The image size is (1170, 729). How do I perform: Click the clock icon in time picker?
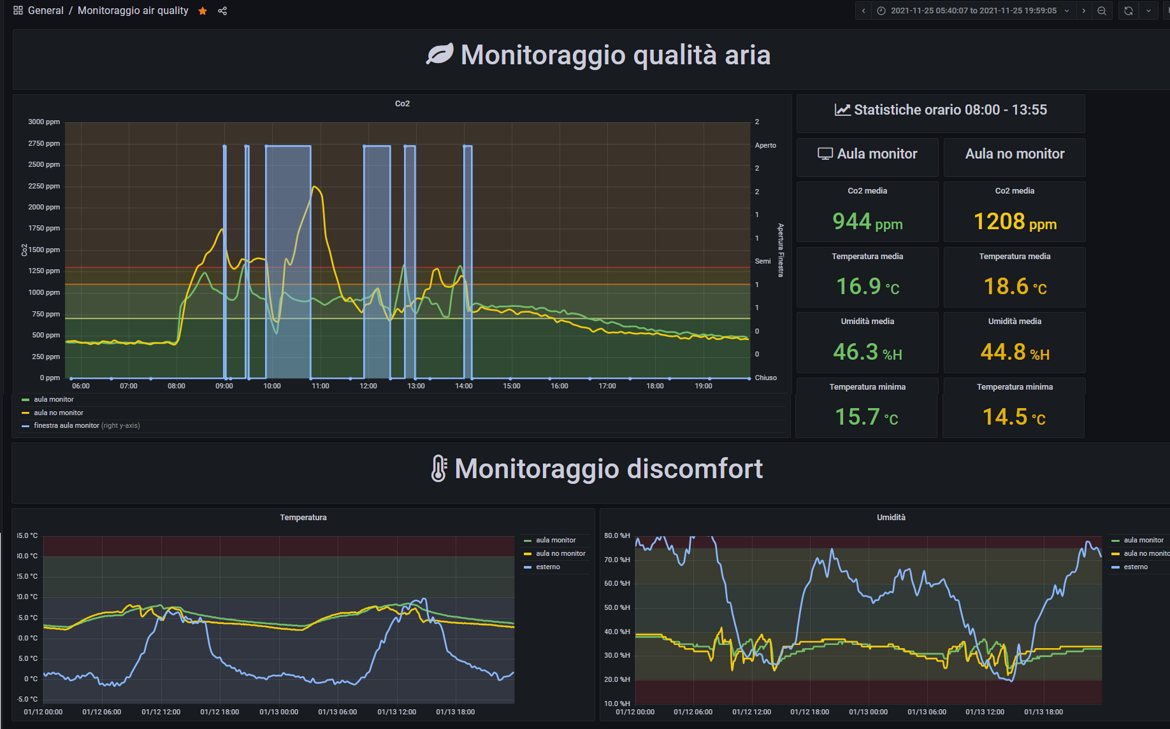pyautogui.click(x=881, y=11)
